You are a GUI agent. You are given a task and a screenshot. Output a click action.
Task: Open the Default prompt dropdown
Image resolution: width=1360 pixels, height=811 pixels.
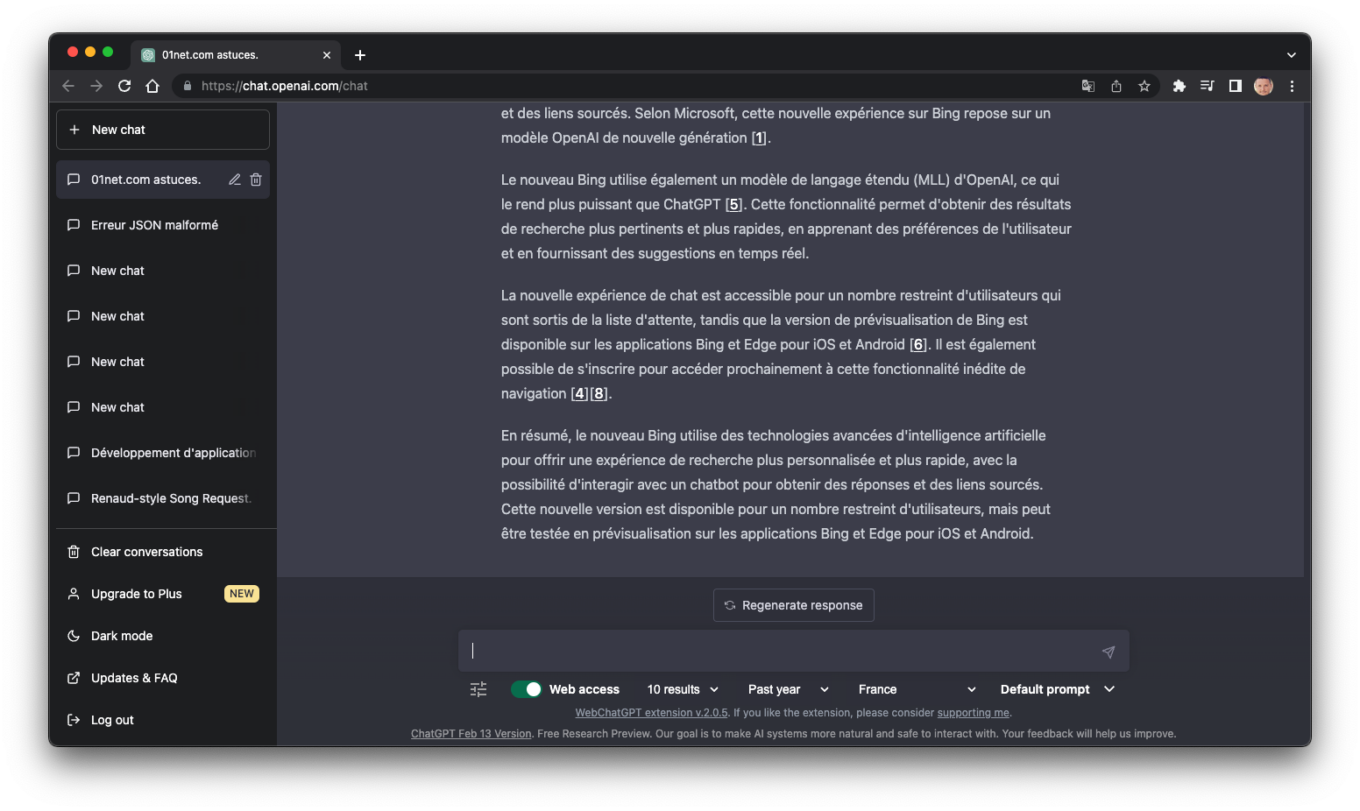click(1057, 689)
